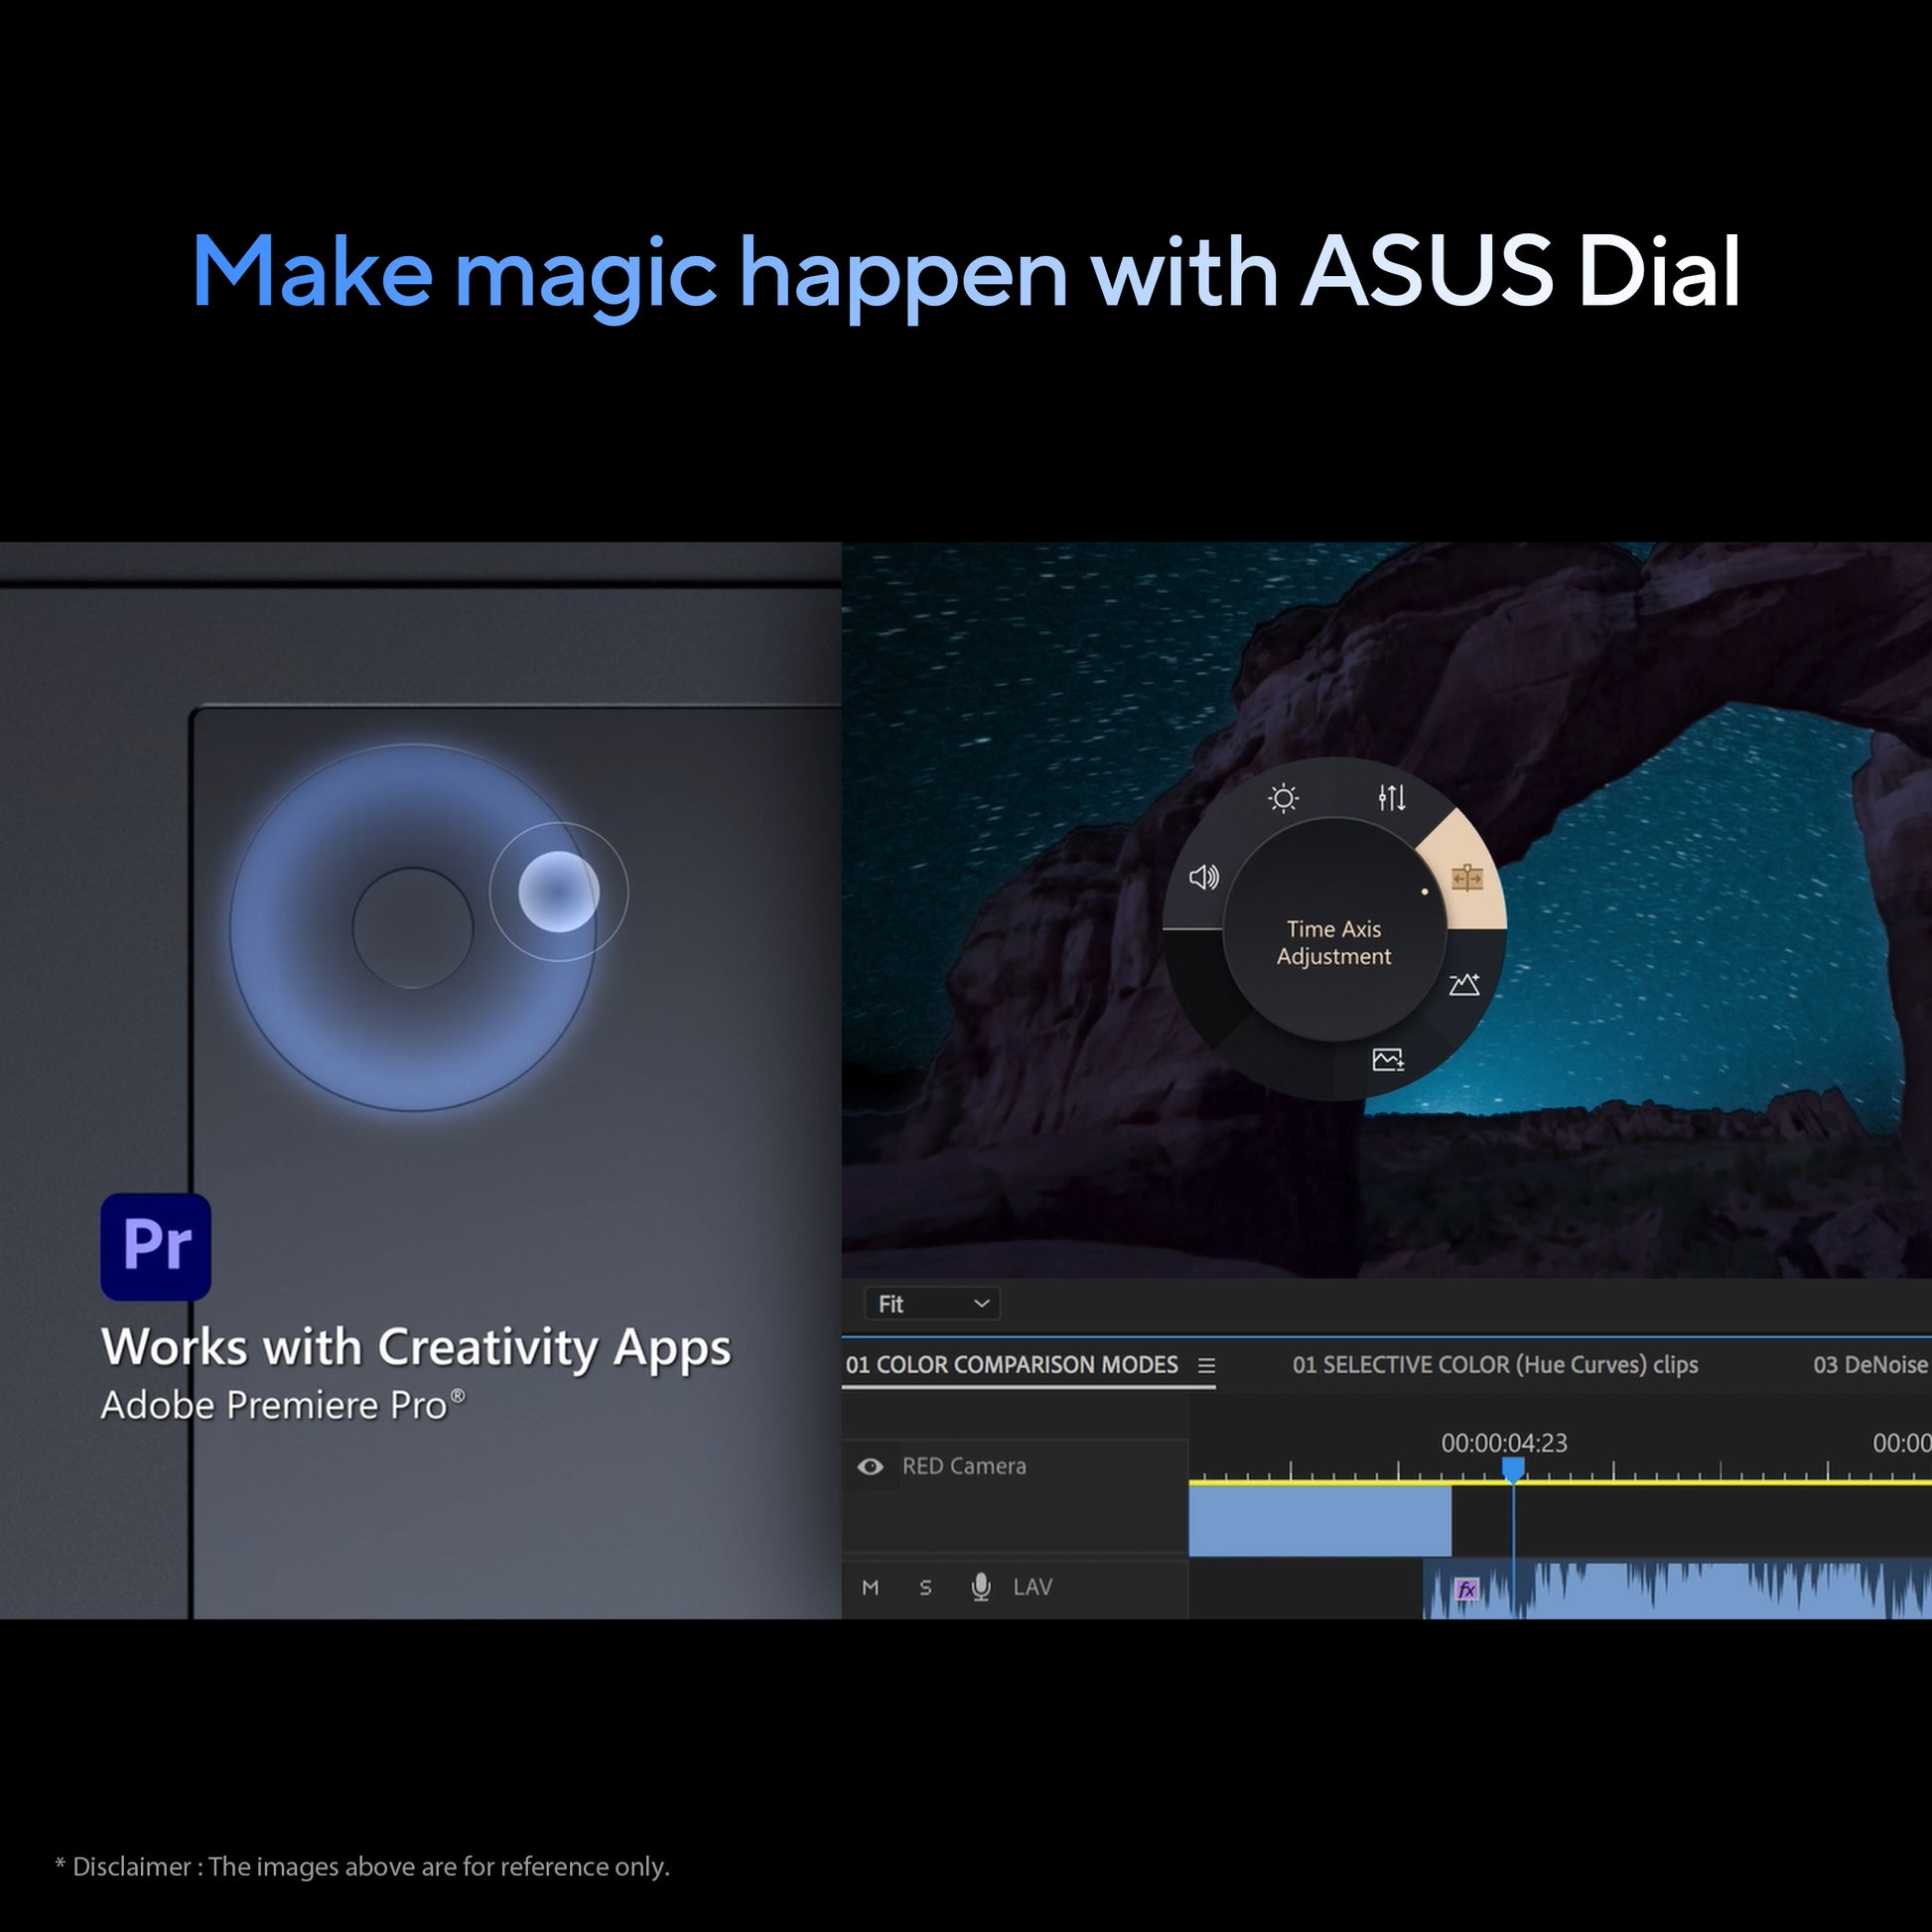
Task: Select the mountain sparkle icon on the dial
Action: point(1464,984)
